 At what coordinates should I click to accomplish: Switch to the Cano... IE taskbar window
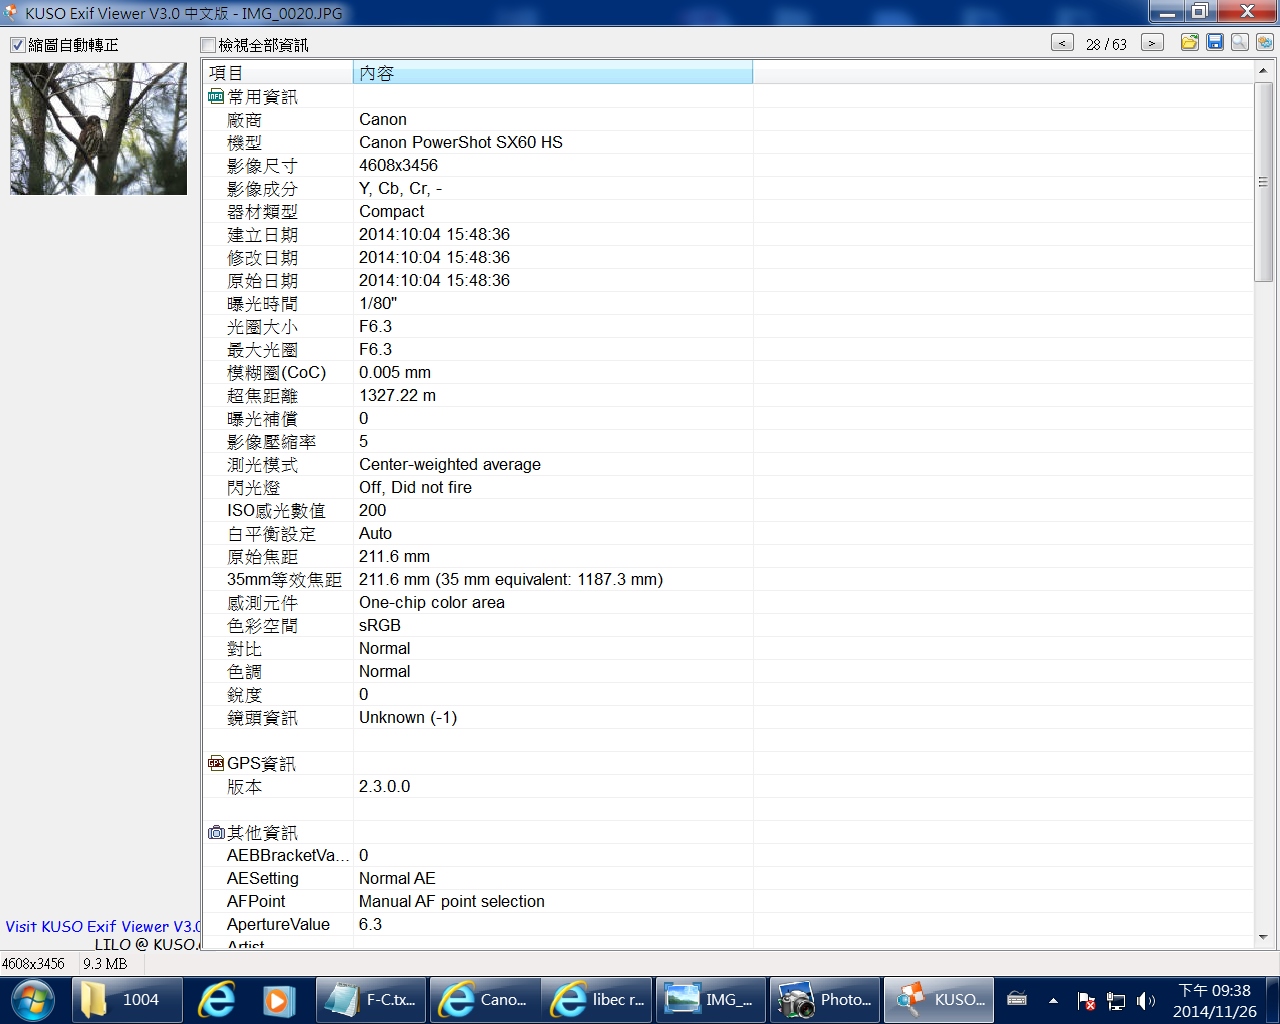click(x=484, y=1000)
